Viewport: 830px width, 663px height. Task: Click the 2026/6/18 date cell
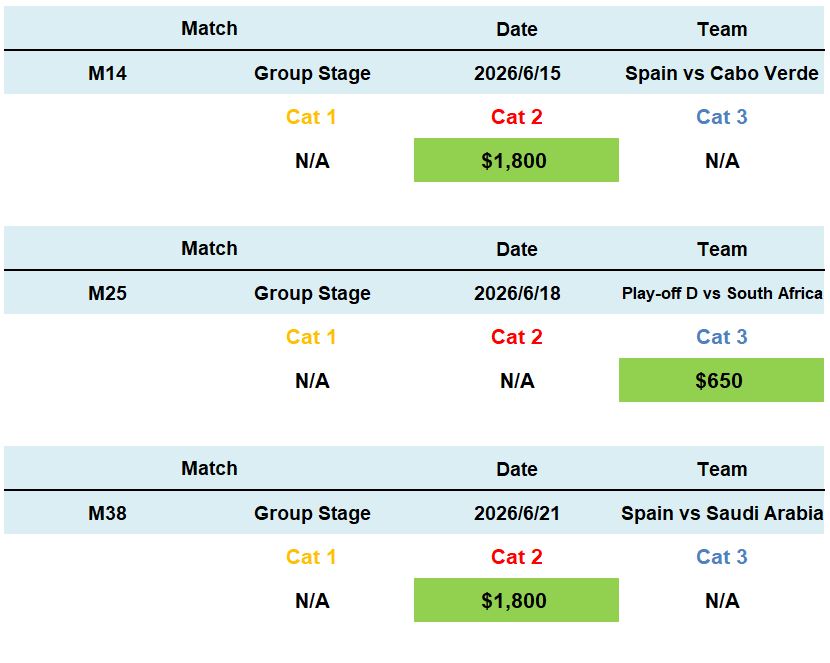tap(517, 293)
